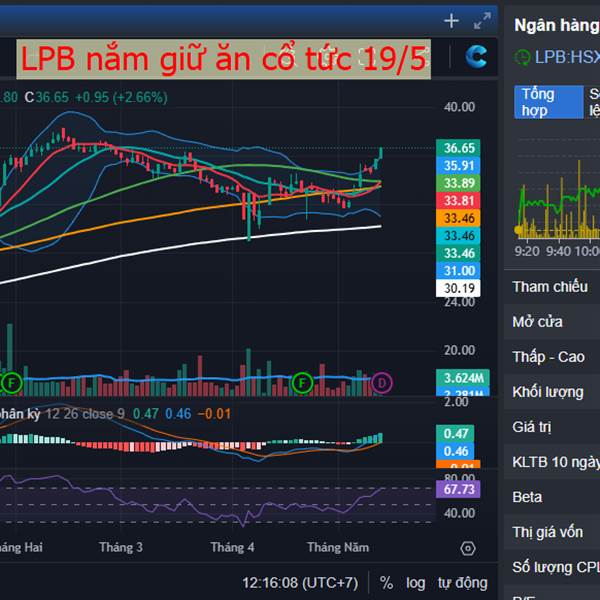Select the Tổng hợp tab

pyautogui.click(x=548, y=102)
